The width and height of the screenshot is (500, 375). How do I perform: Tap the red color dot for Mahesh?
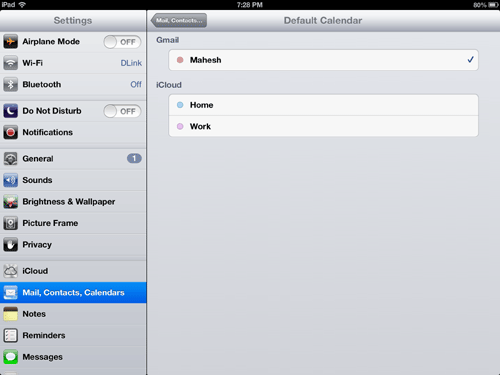click(x=180, y=60)
